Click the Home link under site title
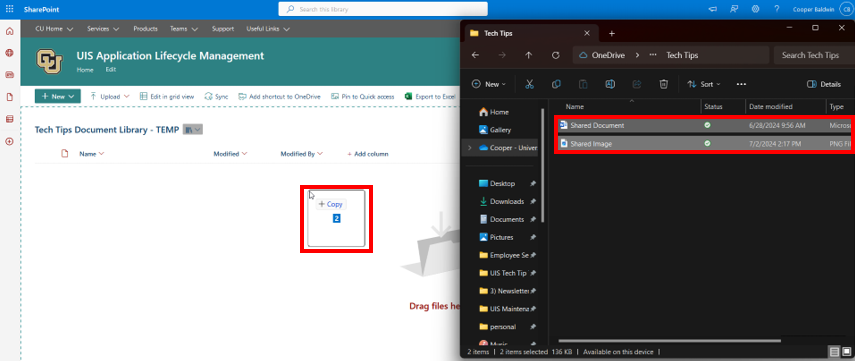This screenshot has height=361, width=855. pyautogui.click(x=85, y=70)
